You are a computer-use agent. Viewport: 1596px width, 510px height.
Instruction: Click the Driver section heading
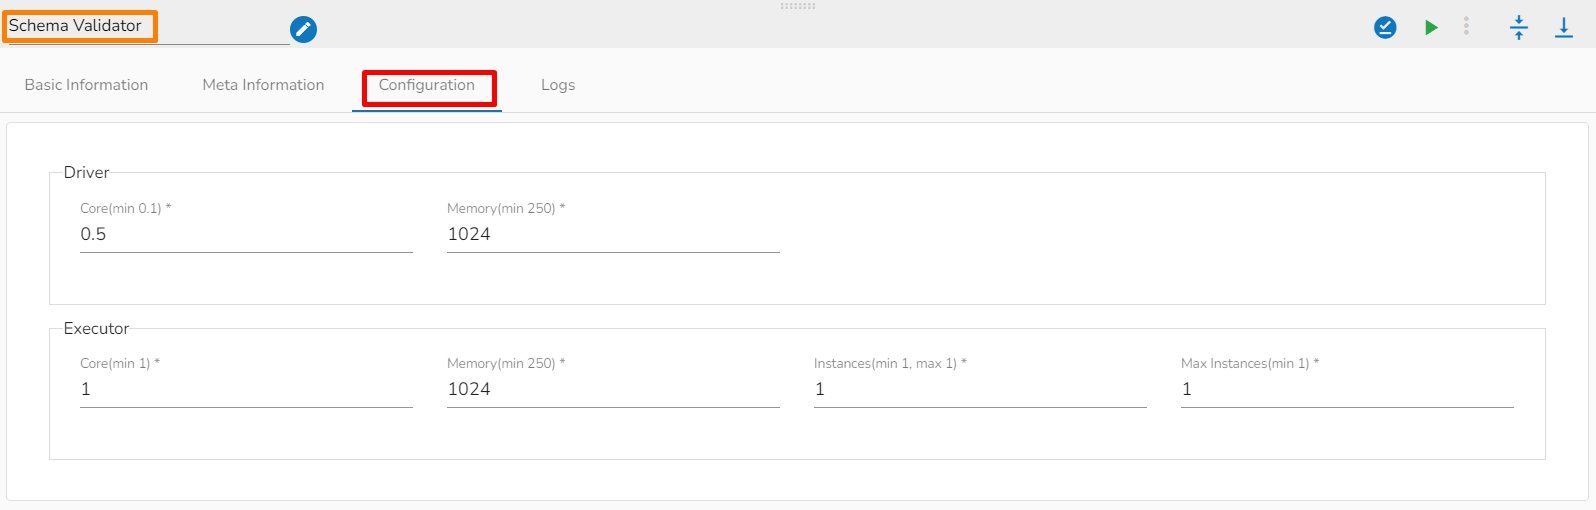[87, 173]
